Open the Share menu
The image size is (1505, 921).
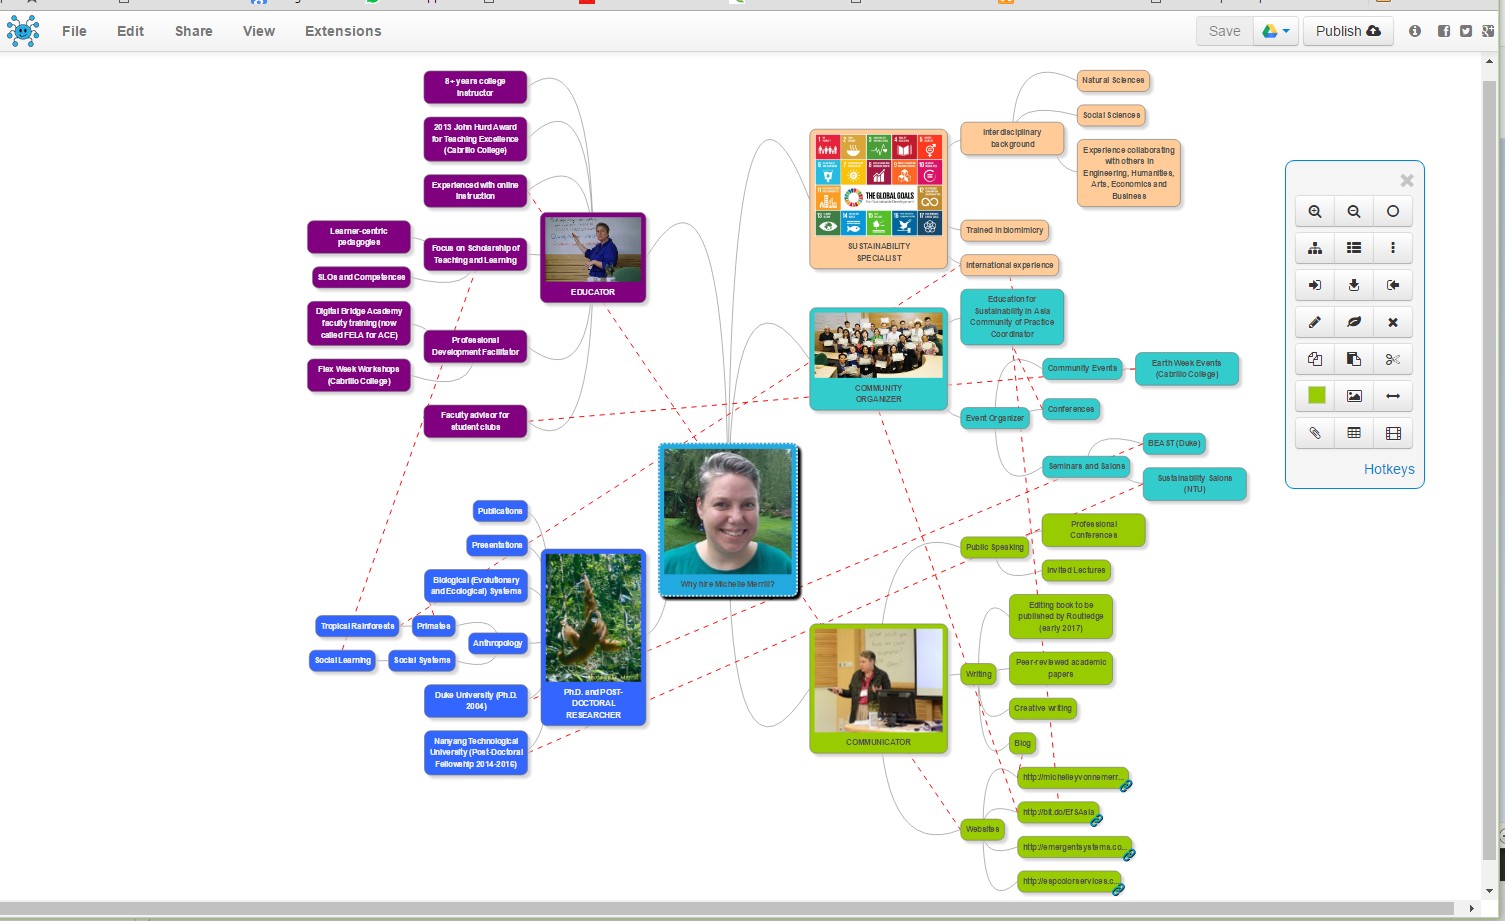tap(193, 31)
